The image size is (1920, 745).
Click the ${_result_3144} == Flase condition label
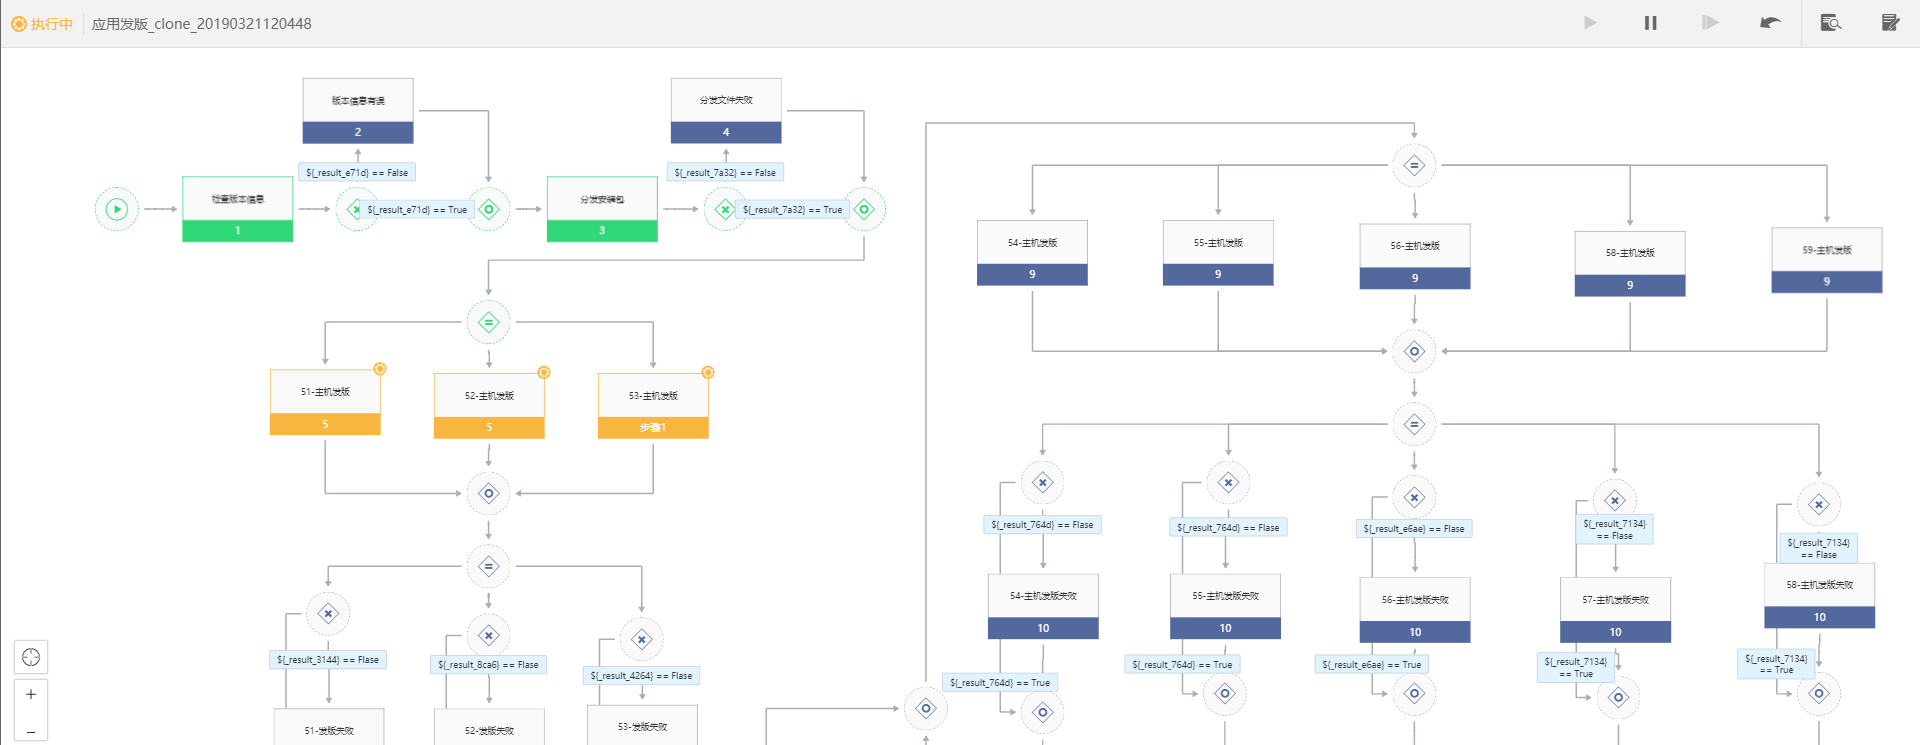pyautogui.click(x=328, y=660)
